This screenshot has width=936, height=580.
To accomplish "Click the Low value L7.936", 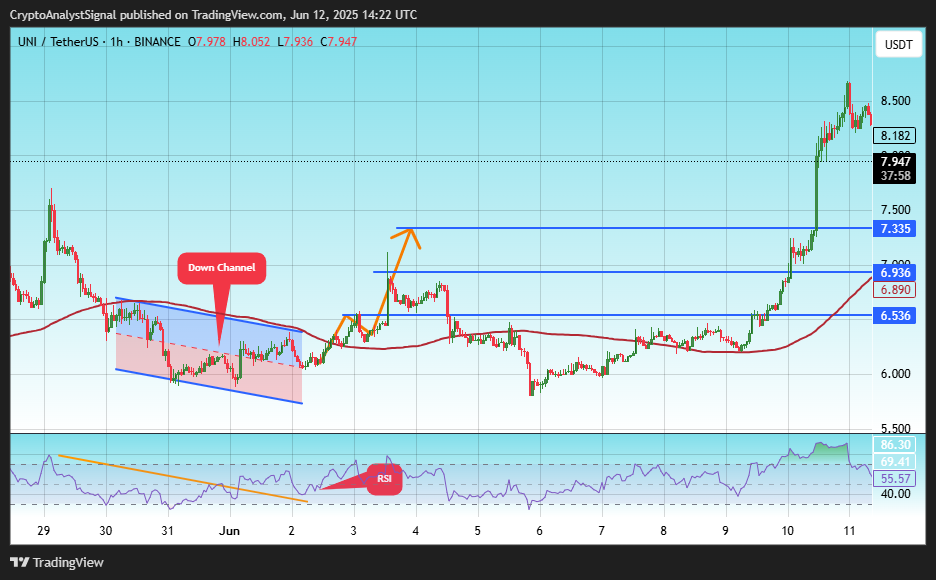I will click(x=295, y=42).
